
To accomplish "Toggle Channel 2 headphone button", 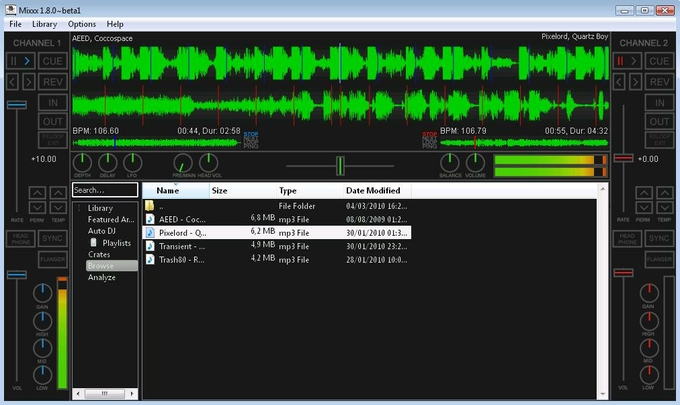I will 627,238.
